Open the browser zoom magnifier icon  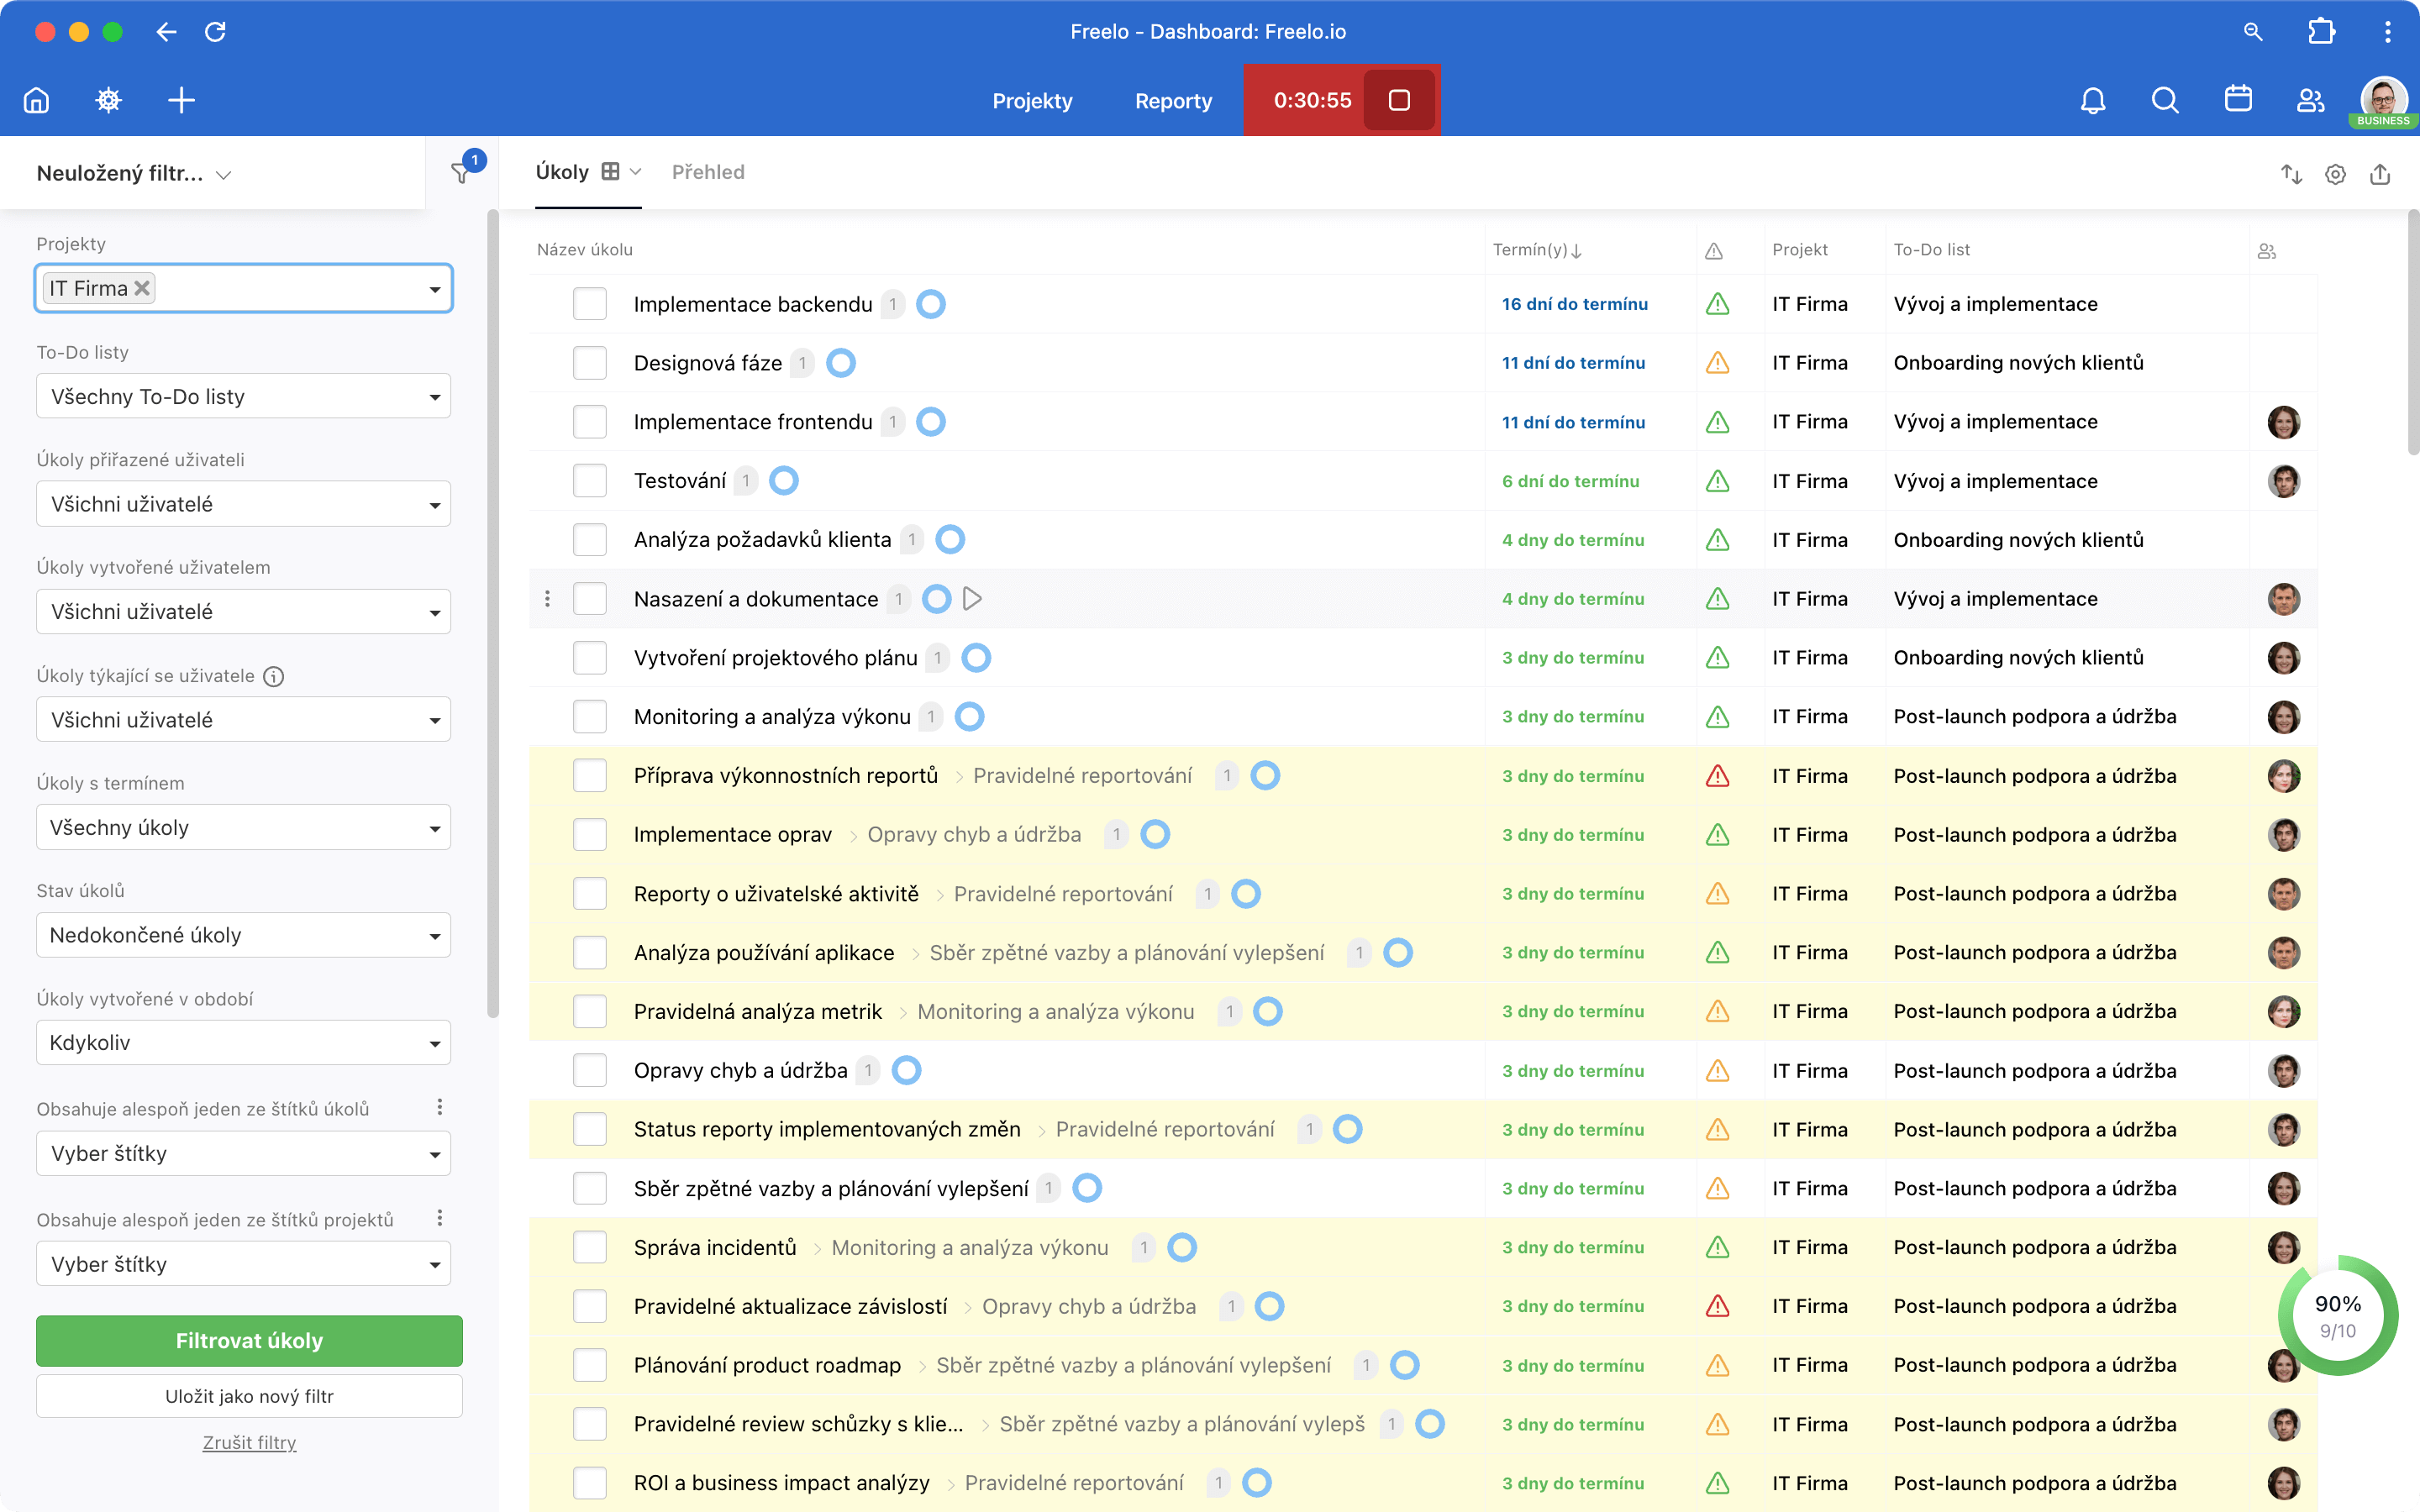(x=2253, y=32)
